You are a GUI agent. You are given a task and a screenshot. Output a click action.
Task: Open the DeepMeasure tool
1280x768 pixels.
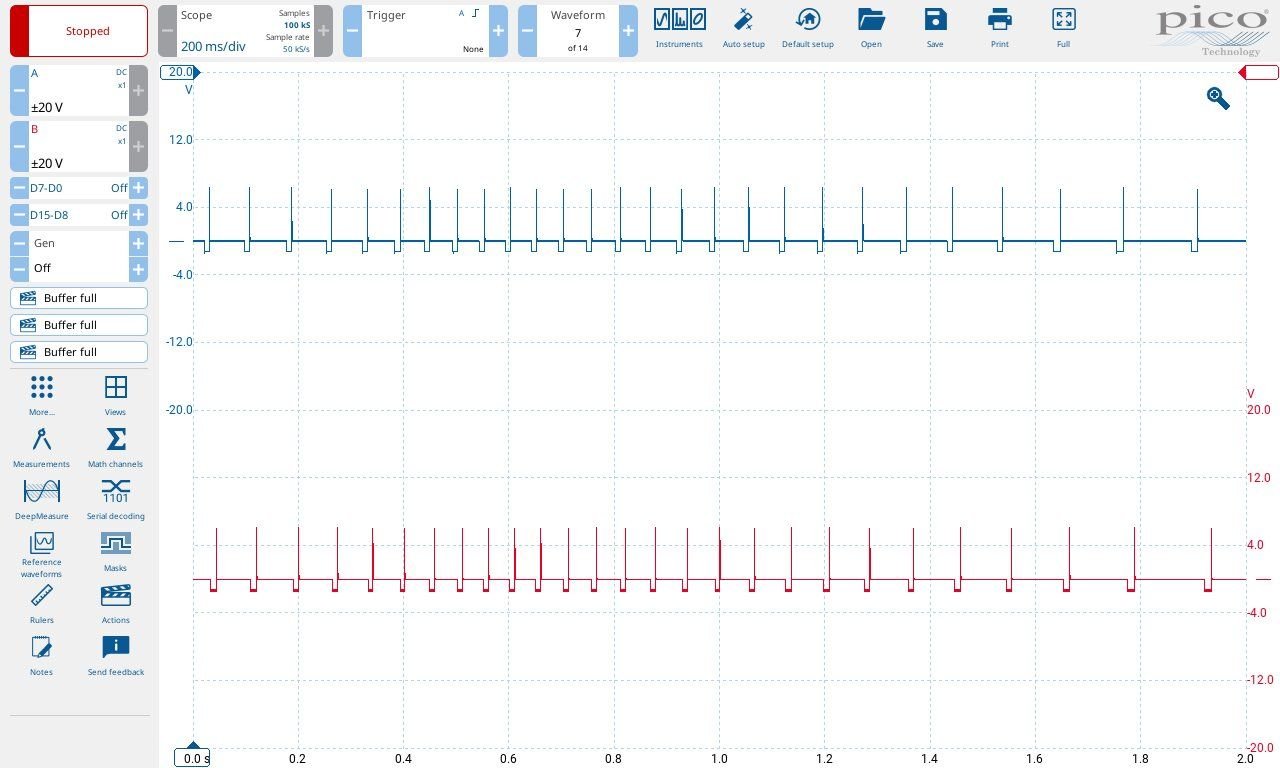coord(41,499)
